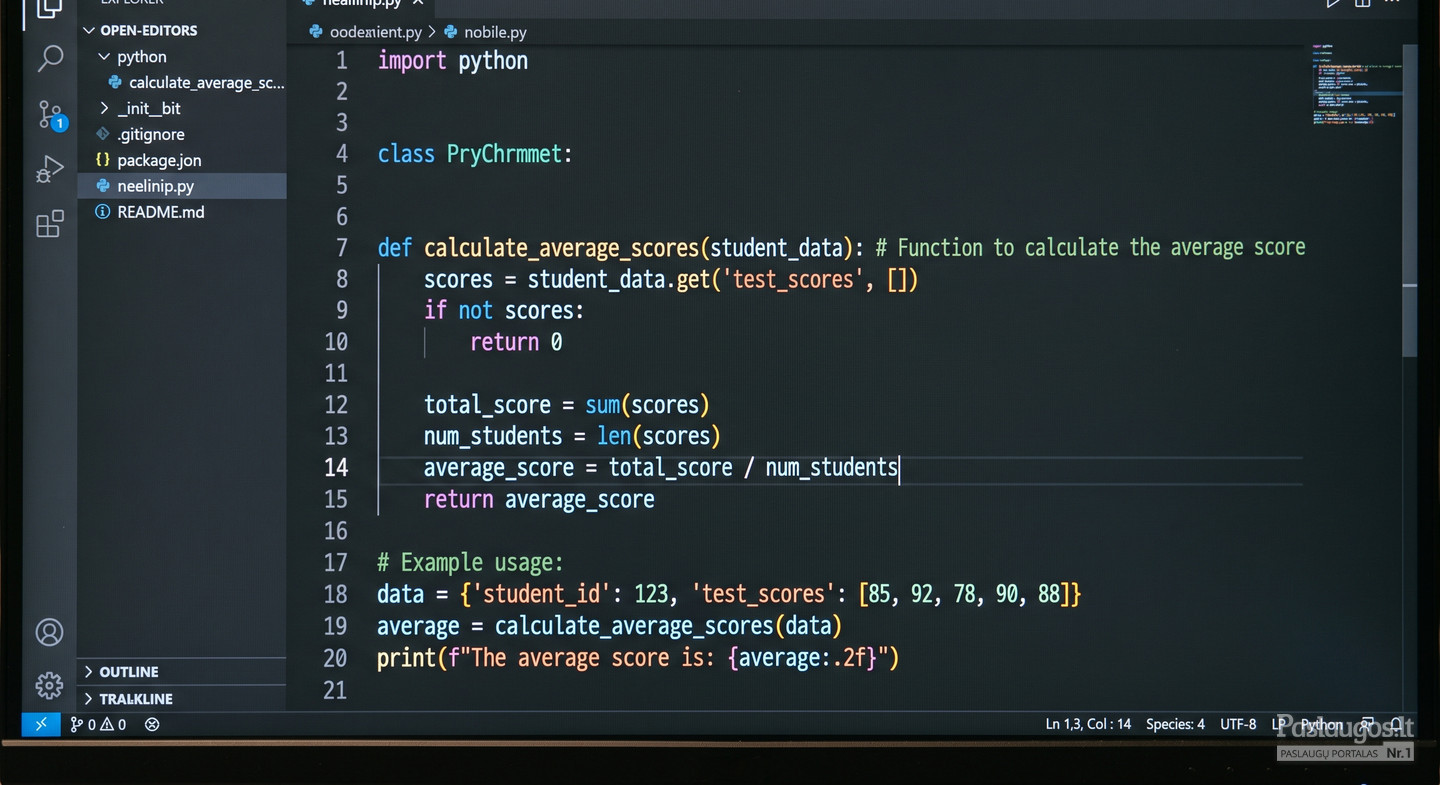Open Source Control view with badge 1
Viewport: 1440px width, 785px height.
point(50,115)
